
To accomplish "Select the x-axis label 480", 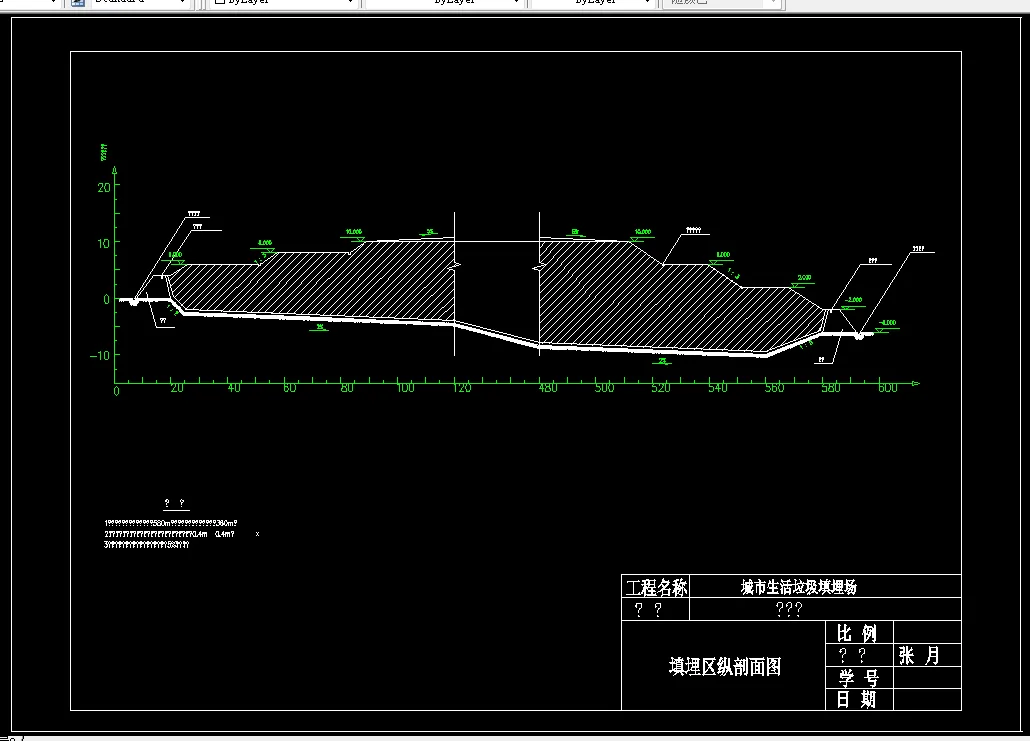I will [548, 388].
